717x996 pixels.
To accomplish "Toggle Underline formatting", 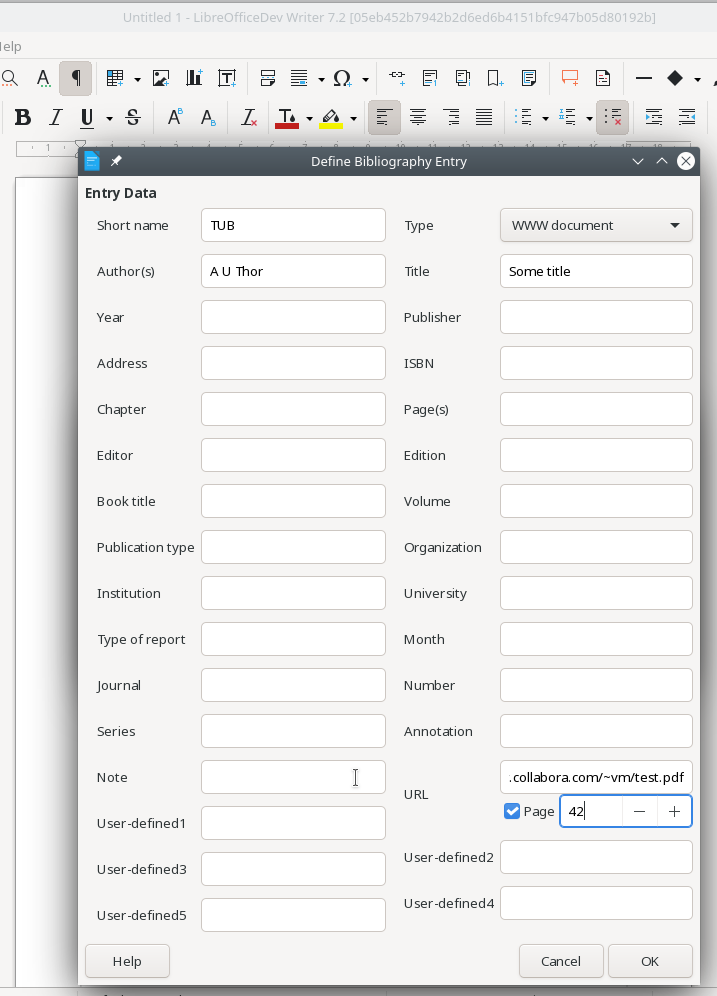I will click(87, 118).
